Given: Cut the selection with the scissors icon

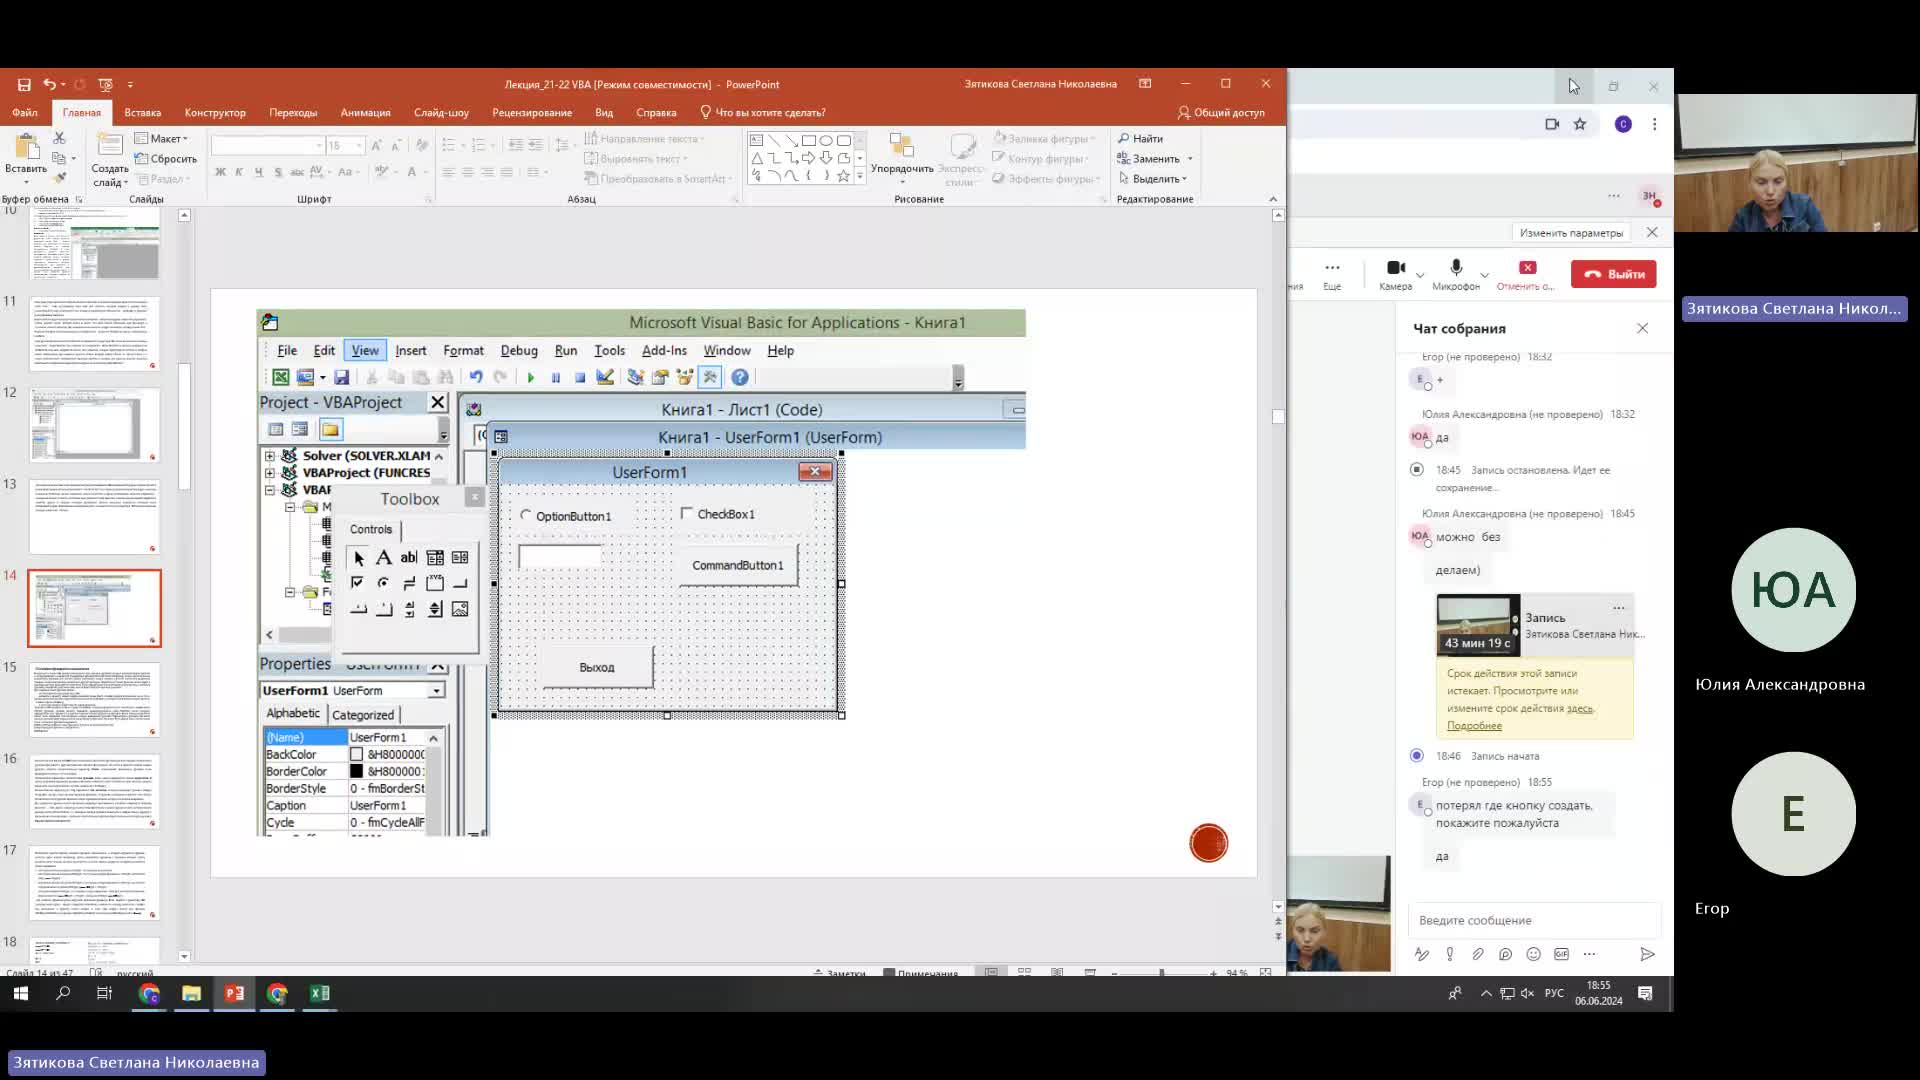Looking at the screenshot, I should [x=59, y=138].
